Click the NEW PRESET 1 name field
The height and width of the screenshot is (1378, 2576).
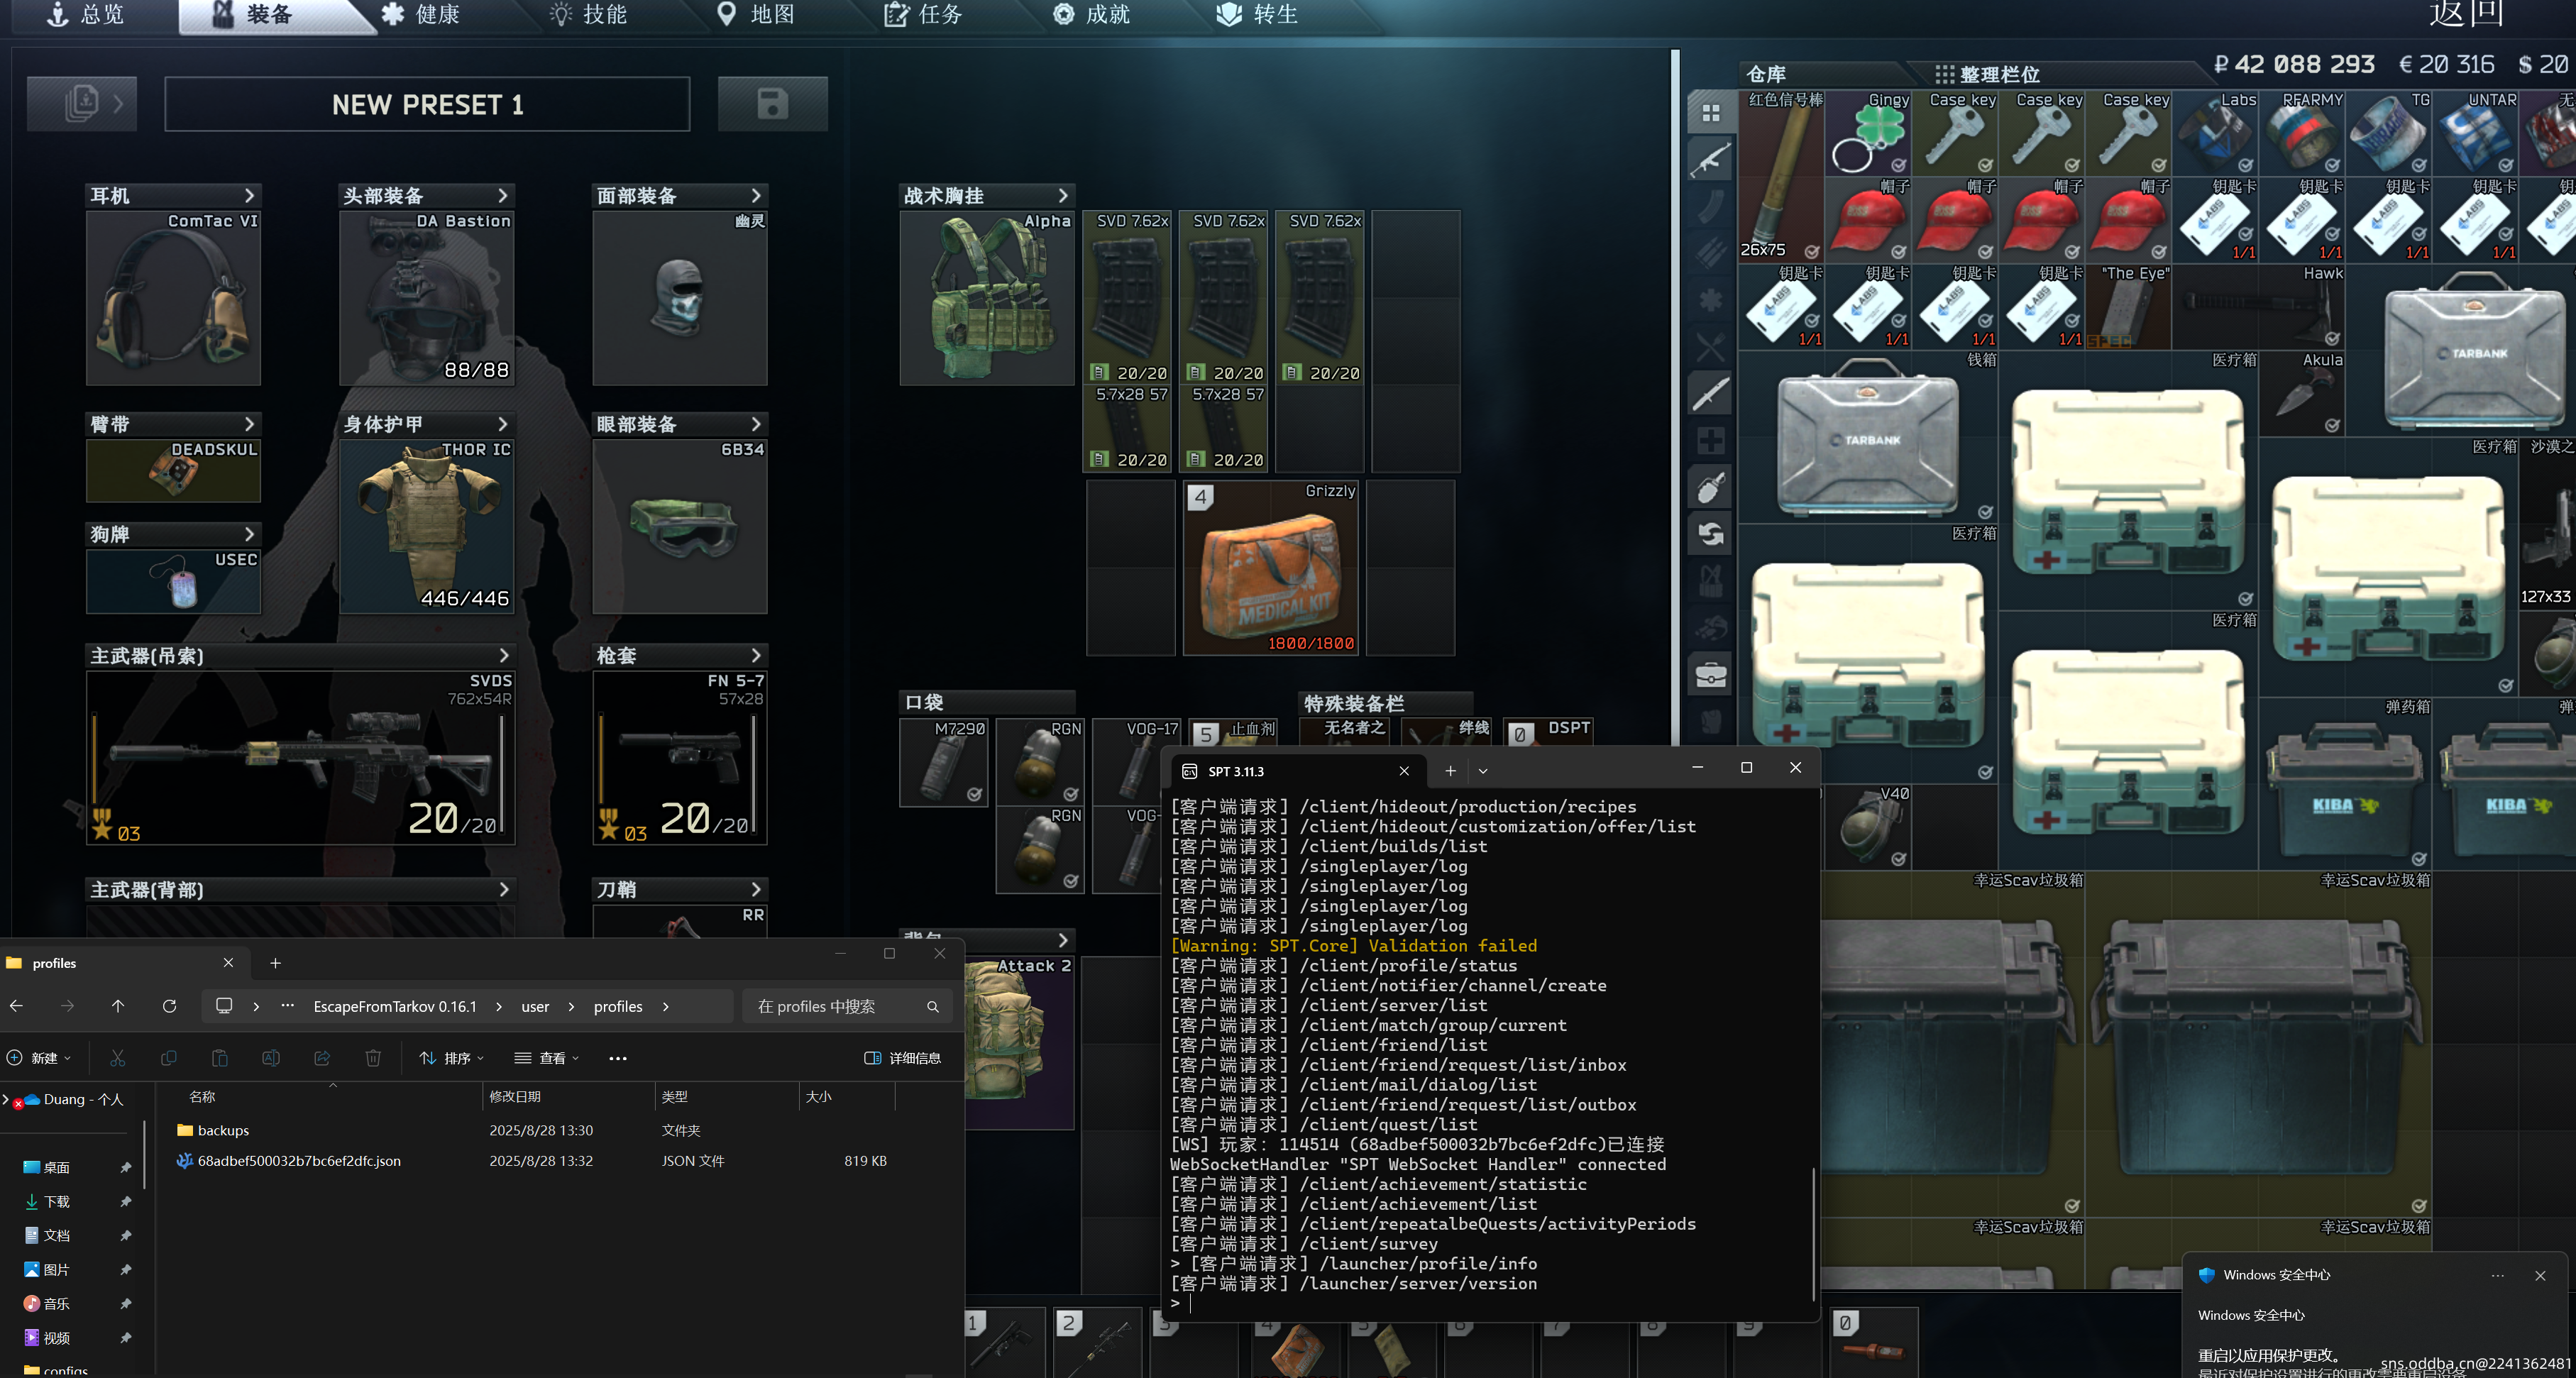pyautogui.click(x=427, y=104)
